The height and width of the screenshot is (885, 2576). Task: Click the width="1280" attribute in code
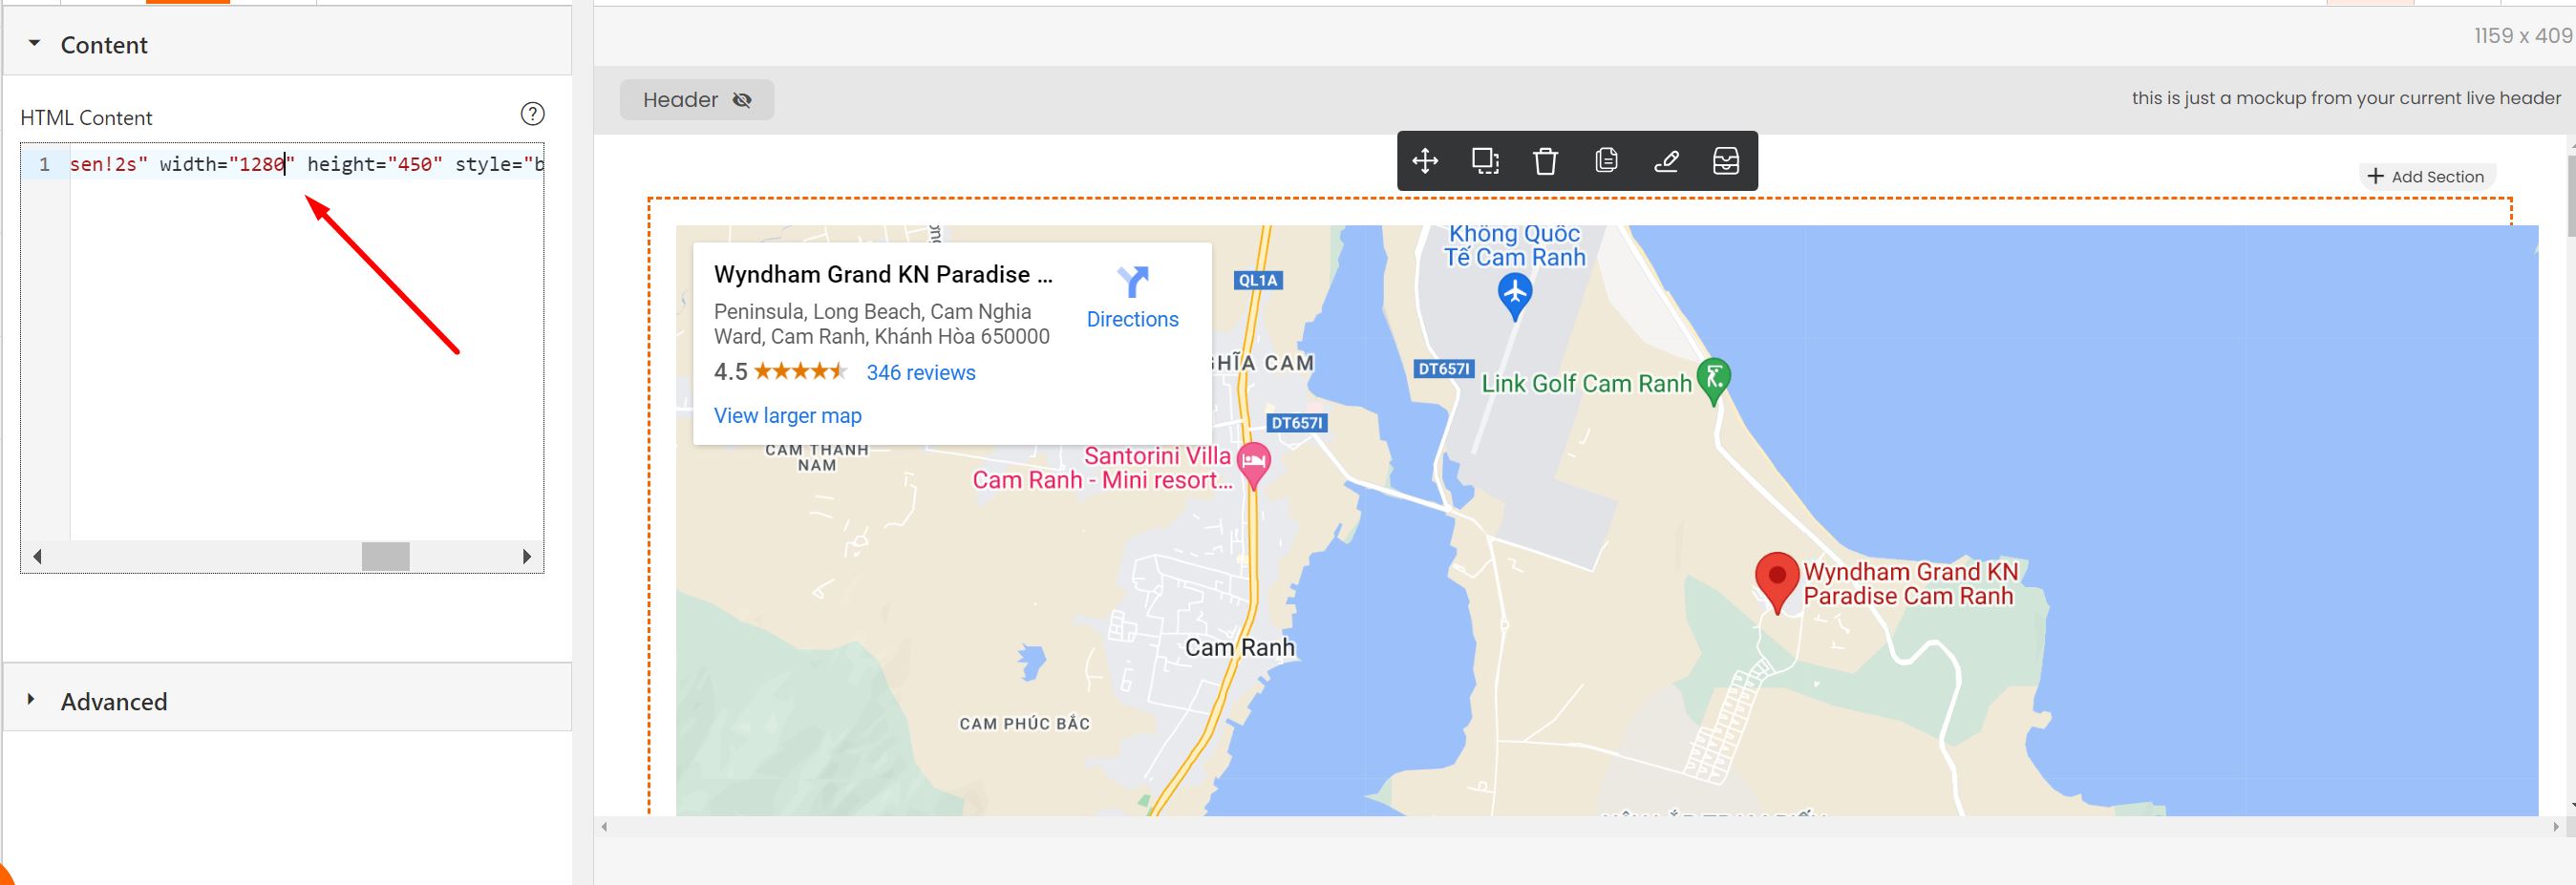click(x=227, y=164)
